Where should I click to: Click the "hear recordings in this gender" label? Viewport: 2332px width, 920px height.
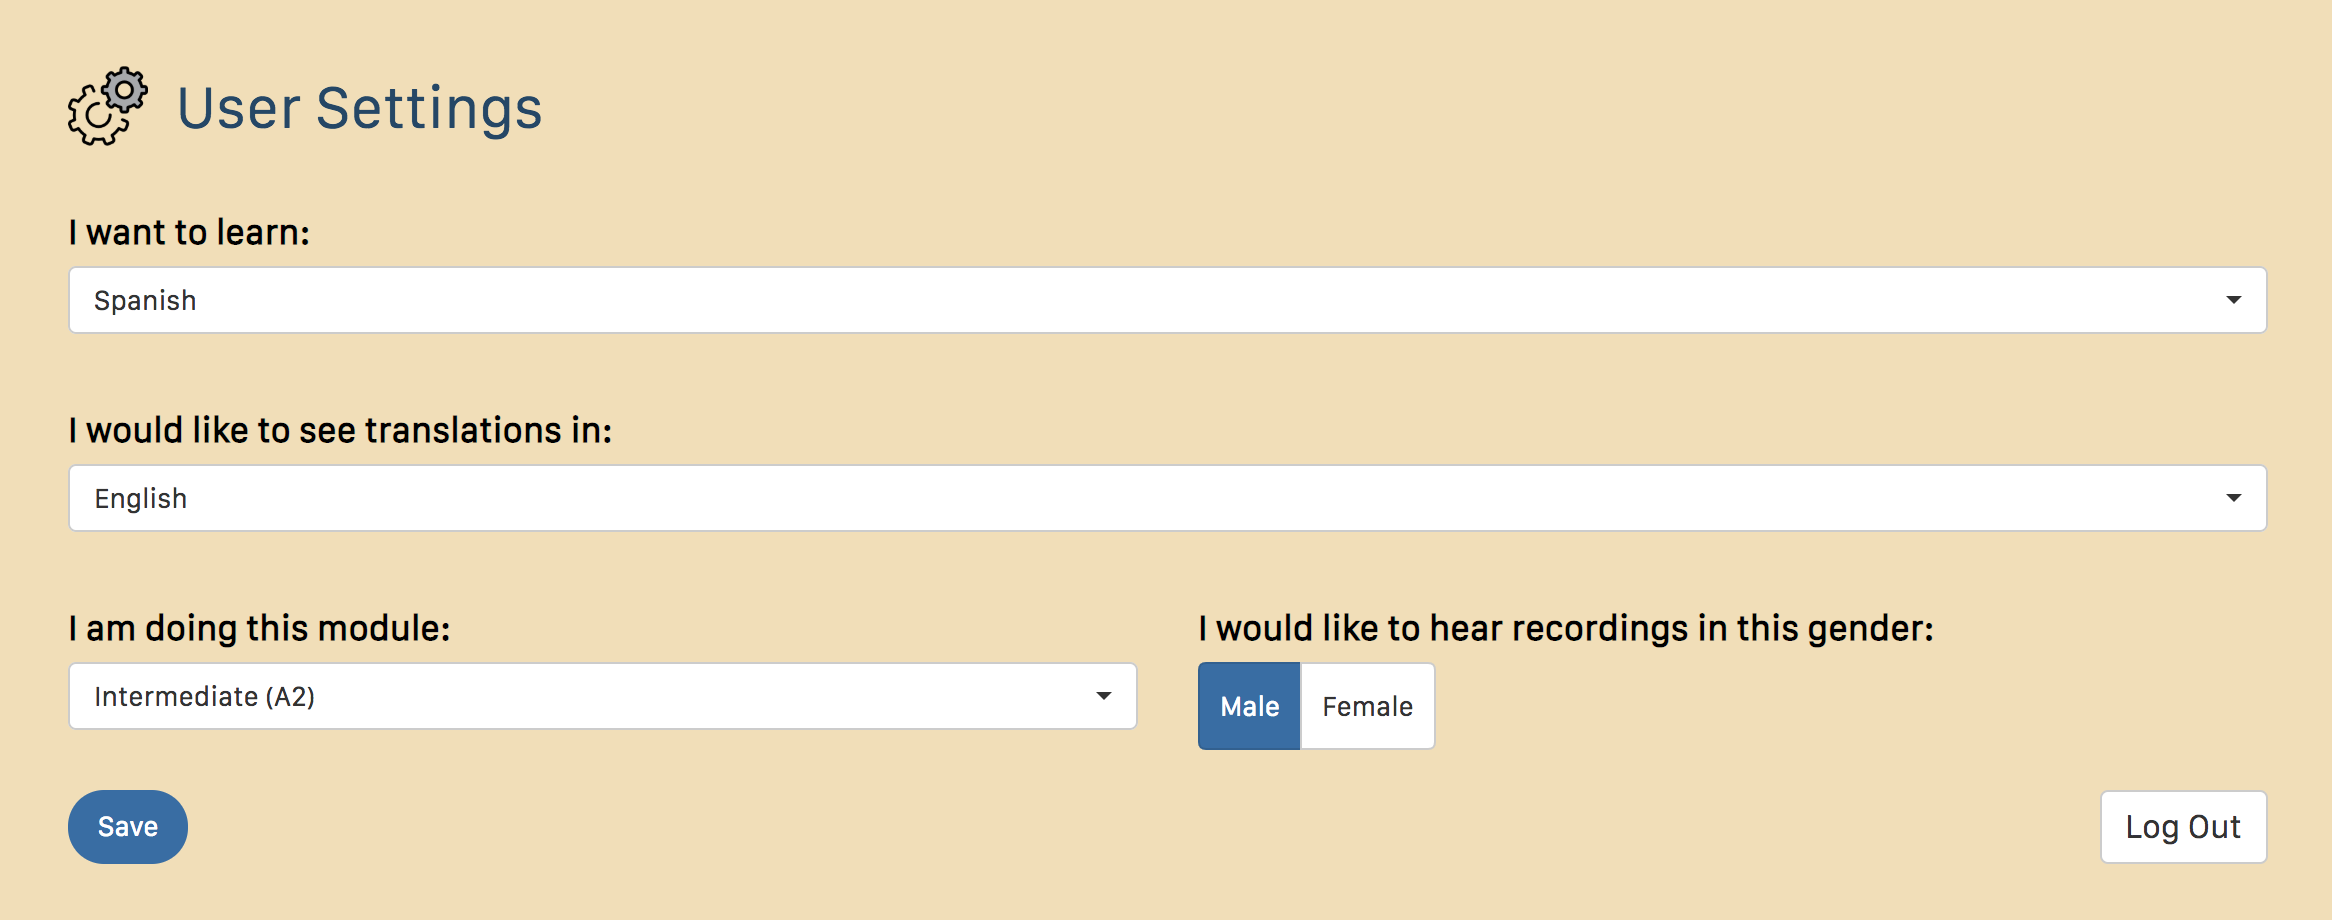coord(1565,628)
